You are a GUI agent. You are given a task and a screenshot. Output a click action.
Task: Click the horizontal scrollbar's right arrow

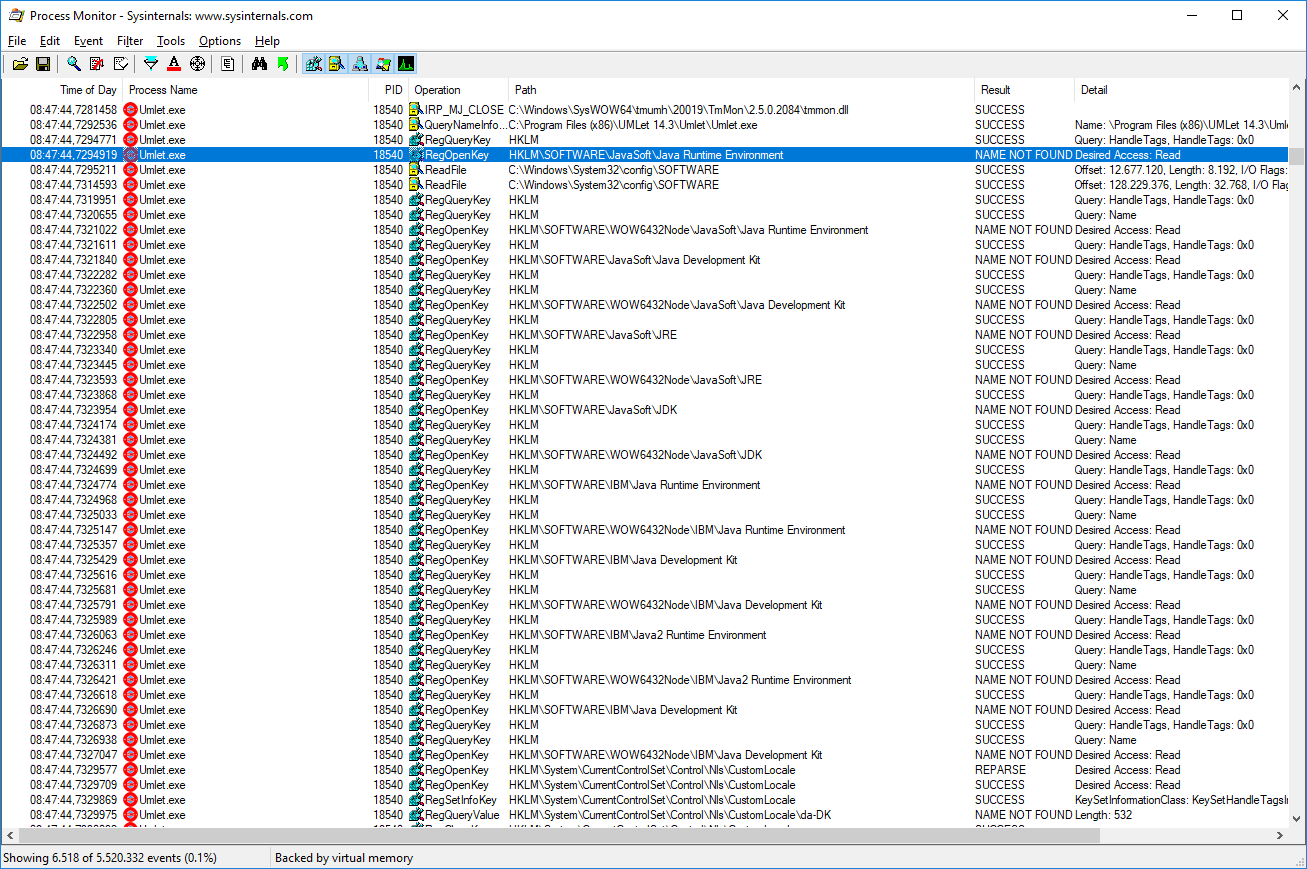click(1280, 836)
